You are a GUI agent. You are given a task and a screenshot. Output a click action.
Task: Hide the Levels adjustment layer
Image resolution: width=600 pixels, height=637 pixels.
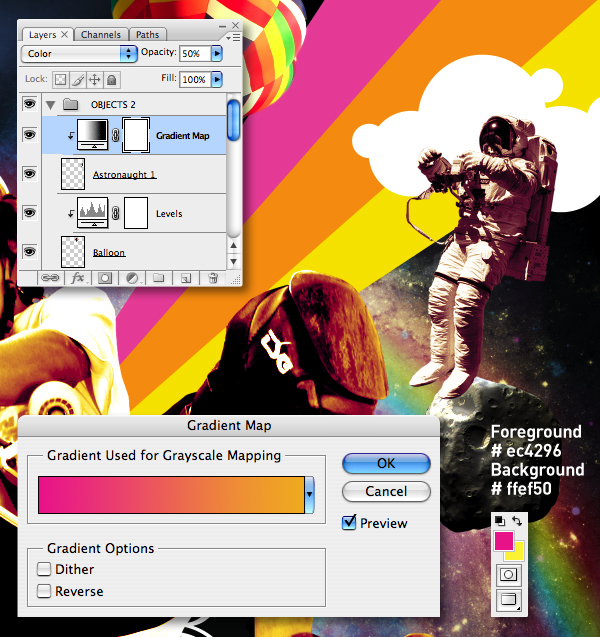29,212
